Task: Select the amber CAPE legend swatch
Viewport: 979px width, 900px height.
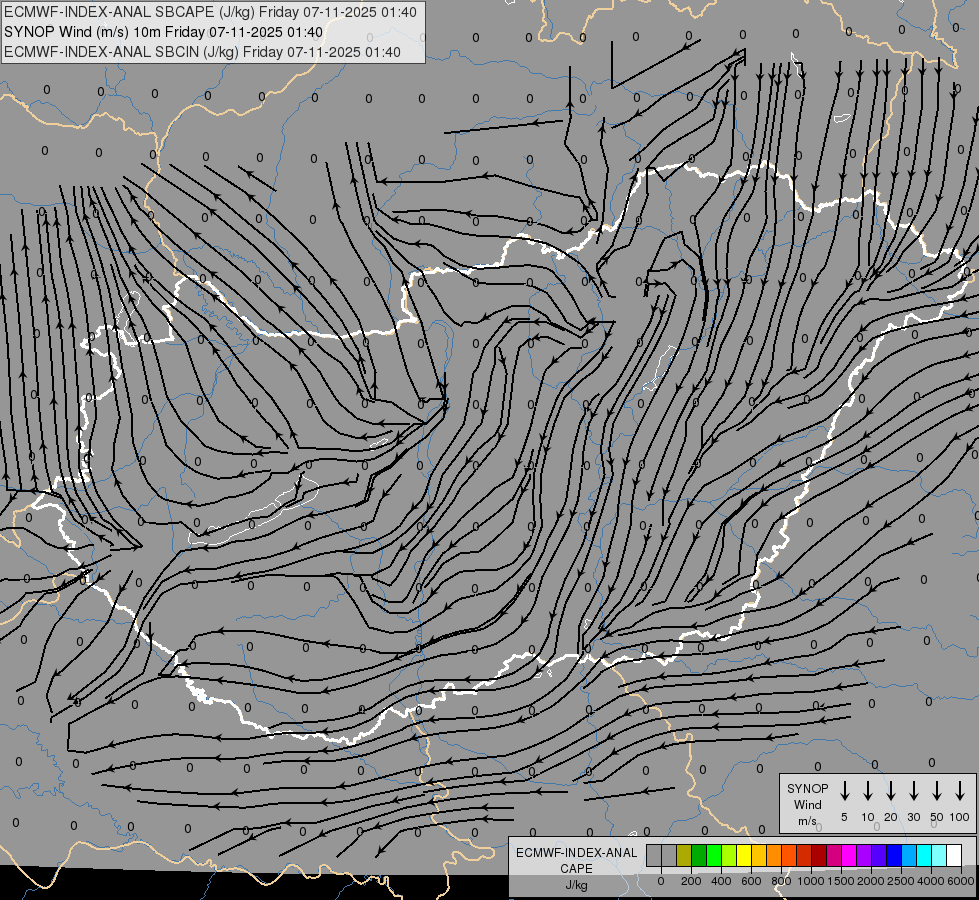Action: 759,855
